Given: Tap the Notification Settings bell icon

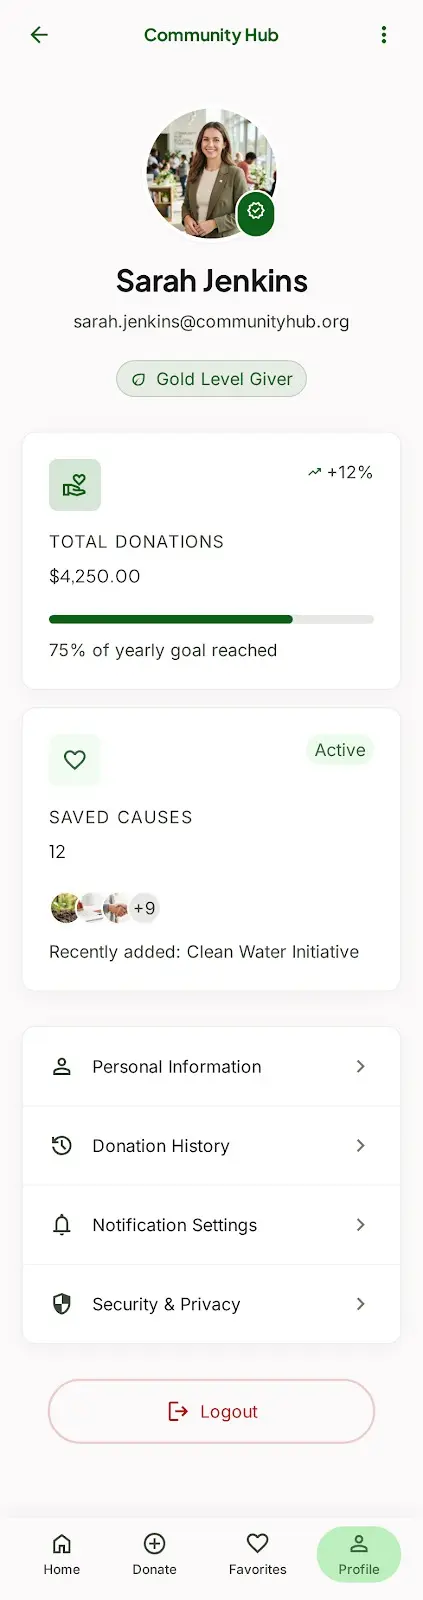Looking at the screenshot, I should [x=62, y=1225].
